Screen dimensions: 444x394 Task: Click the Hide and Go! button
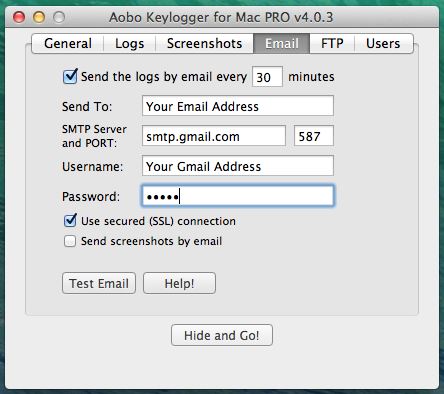(222, 335)
